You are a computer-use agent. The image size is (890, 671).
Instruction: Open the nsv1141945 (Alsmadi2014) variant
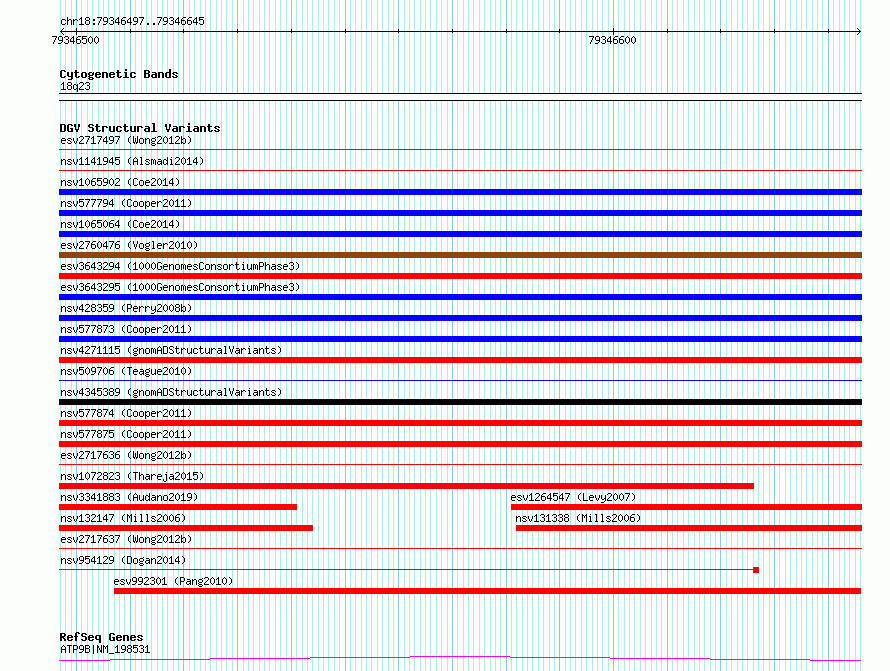[x=132, y=161]
